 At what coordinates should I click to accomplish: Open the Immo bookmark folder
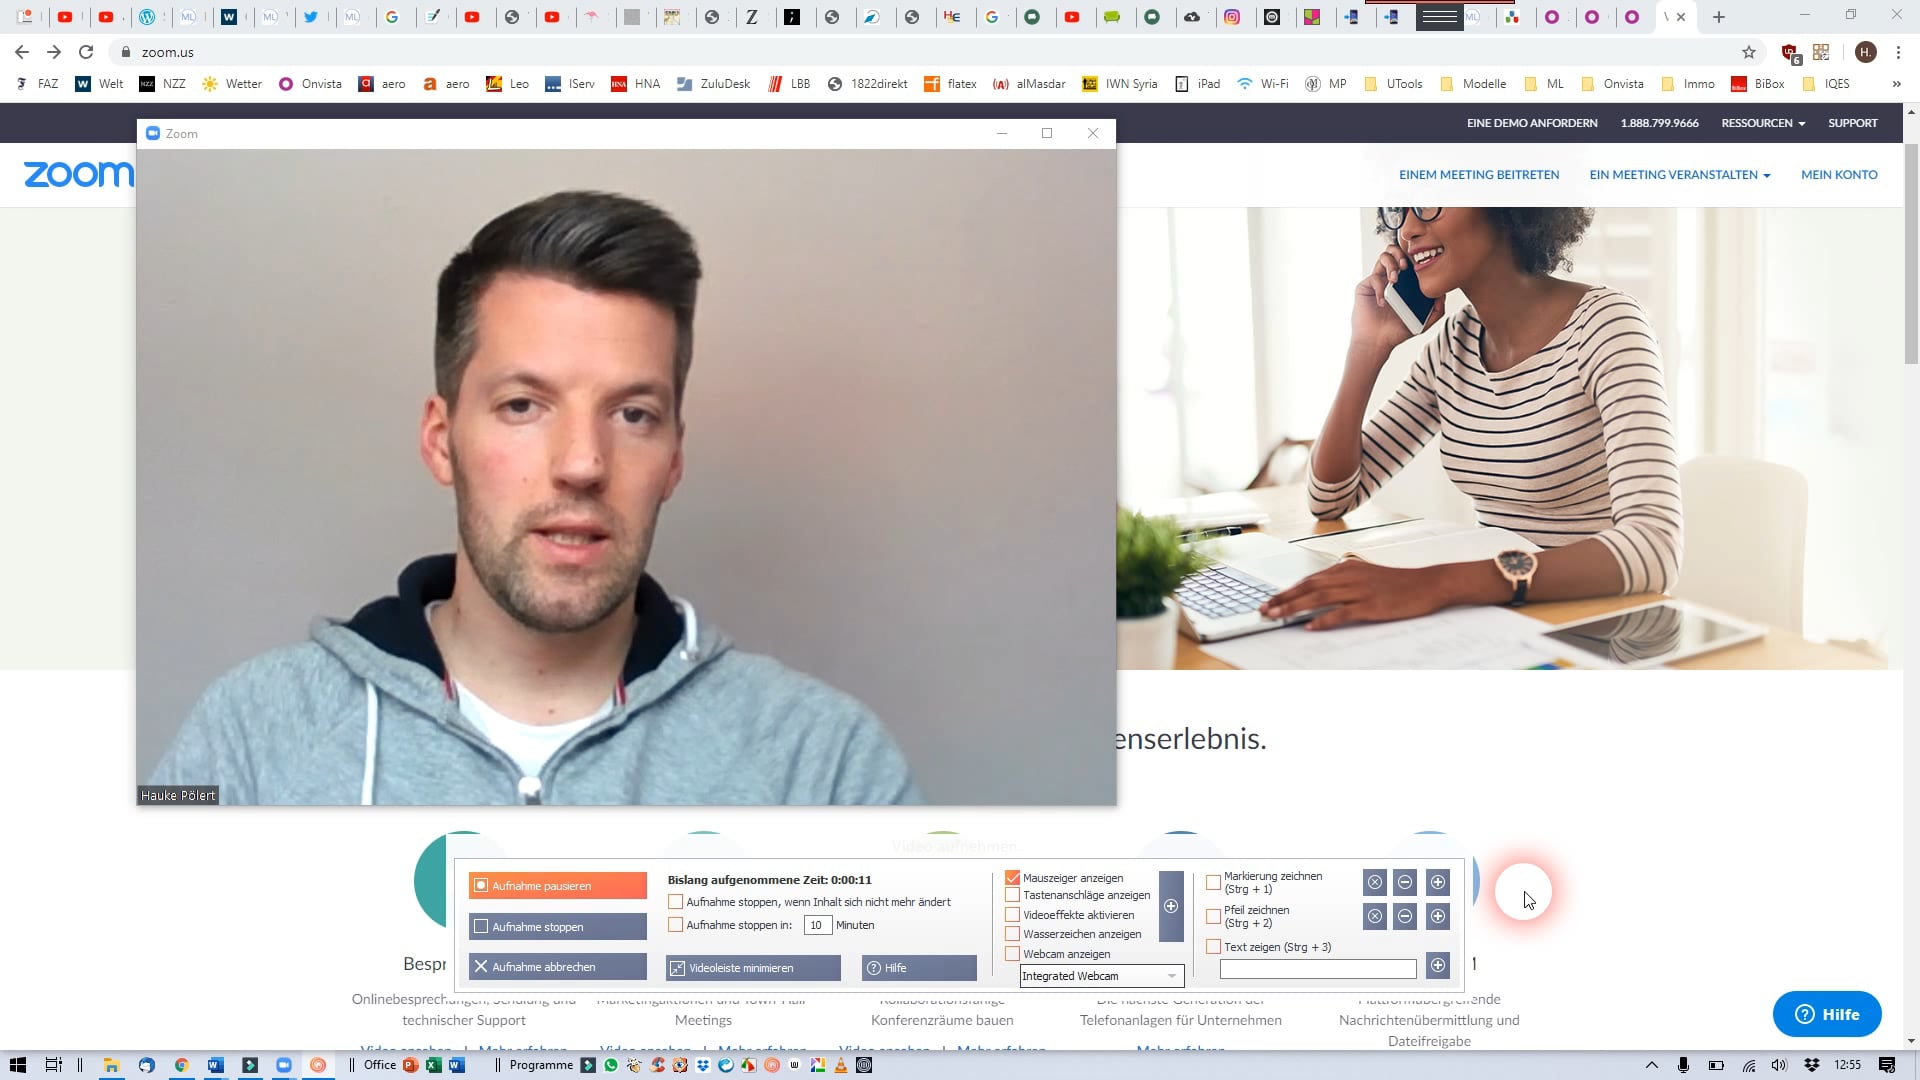tap(1688, 84)
